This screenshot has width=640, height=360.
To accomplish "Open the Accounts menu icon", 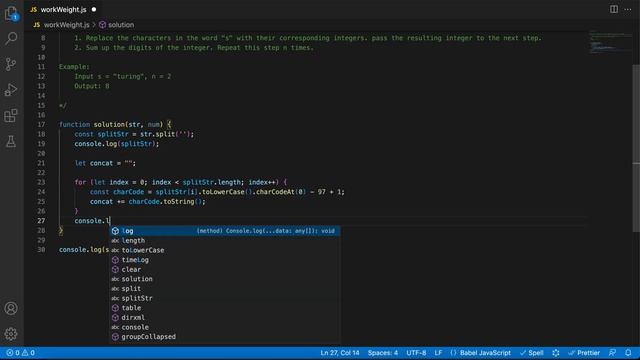I will (11, 308).
